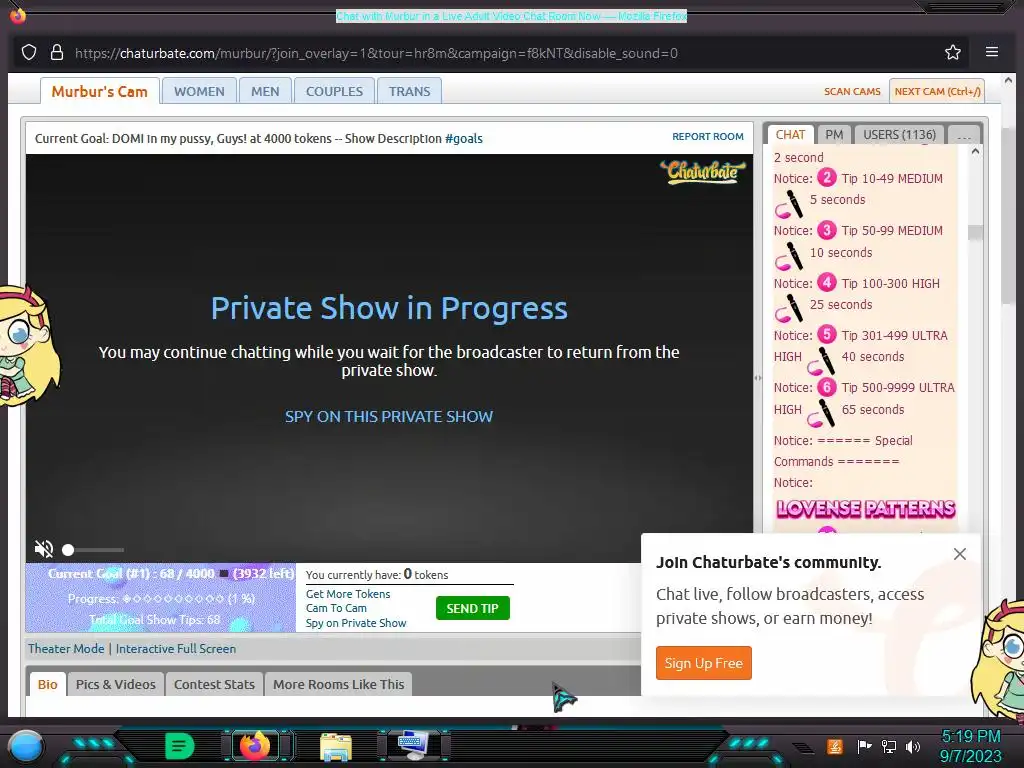Open the Start menu orb
Screen dimensions: 1024x768
click(25, 747)
